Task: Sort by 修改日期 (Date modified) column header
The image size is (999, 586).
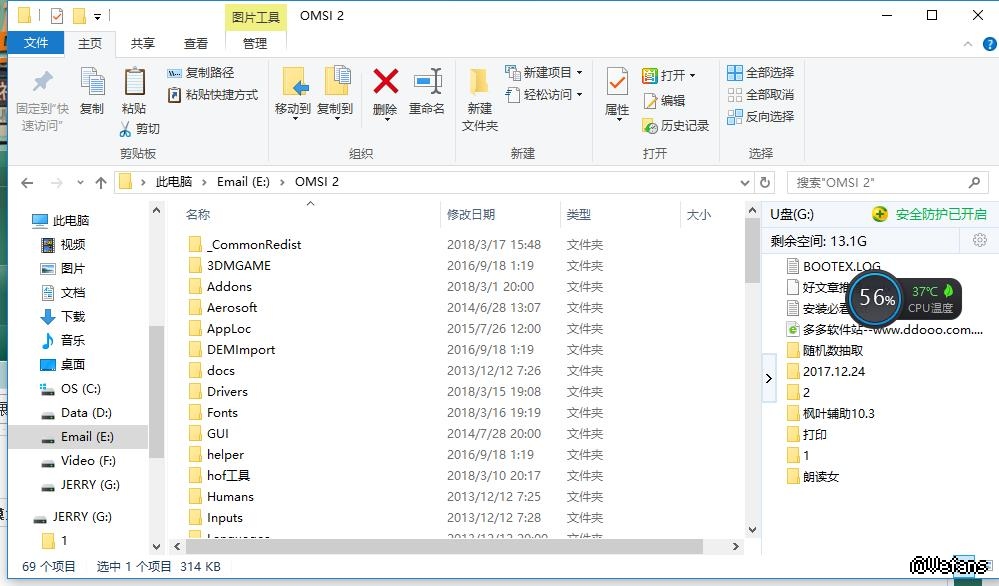Action: click(x=471, y=215)
